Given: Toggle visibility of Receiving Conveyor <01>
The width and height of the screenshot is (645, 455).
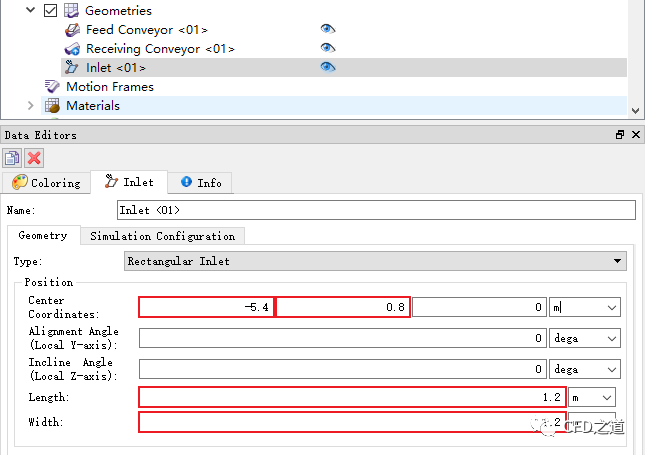Looking at the screenshot, I should point(328,48).
